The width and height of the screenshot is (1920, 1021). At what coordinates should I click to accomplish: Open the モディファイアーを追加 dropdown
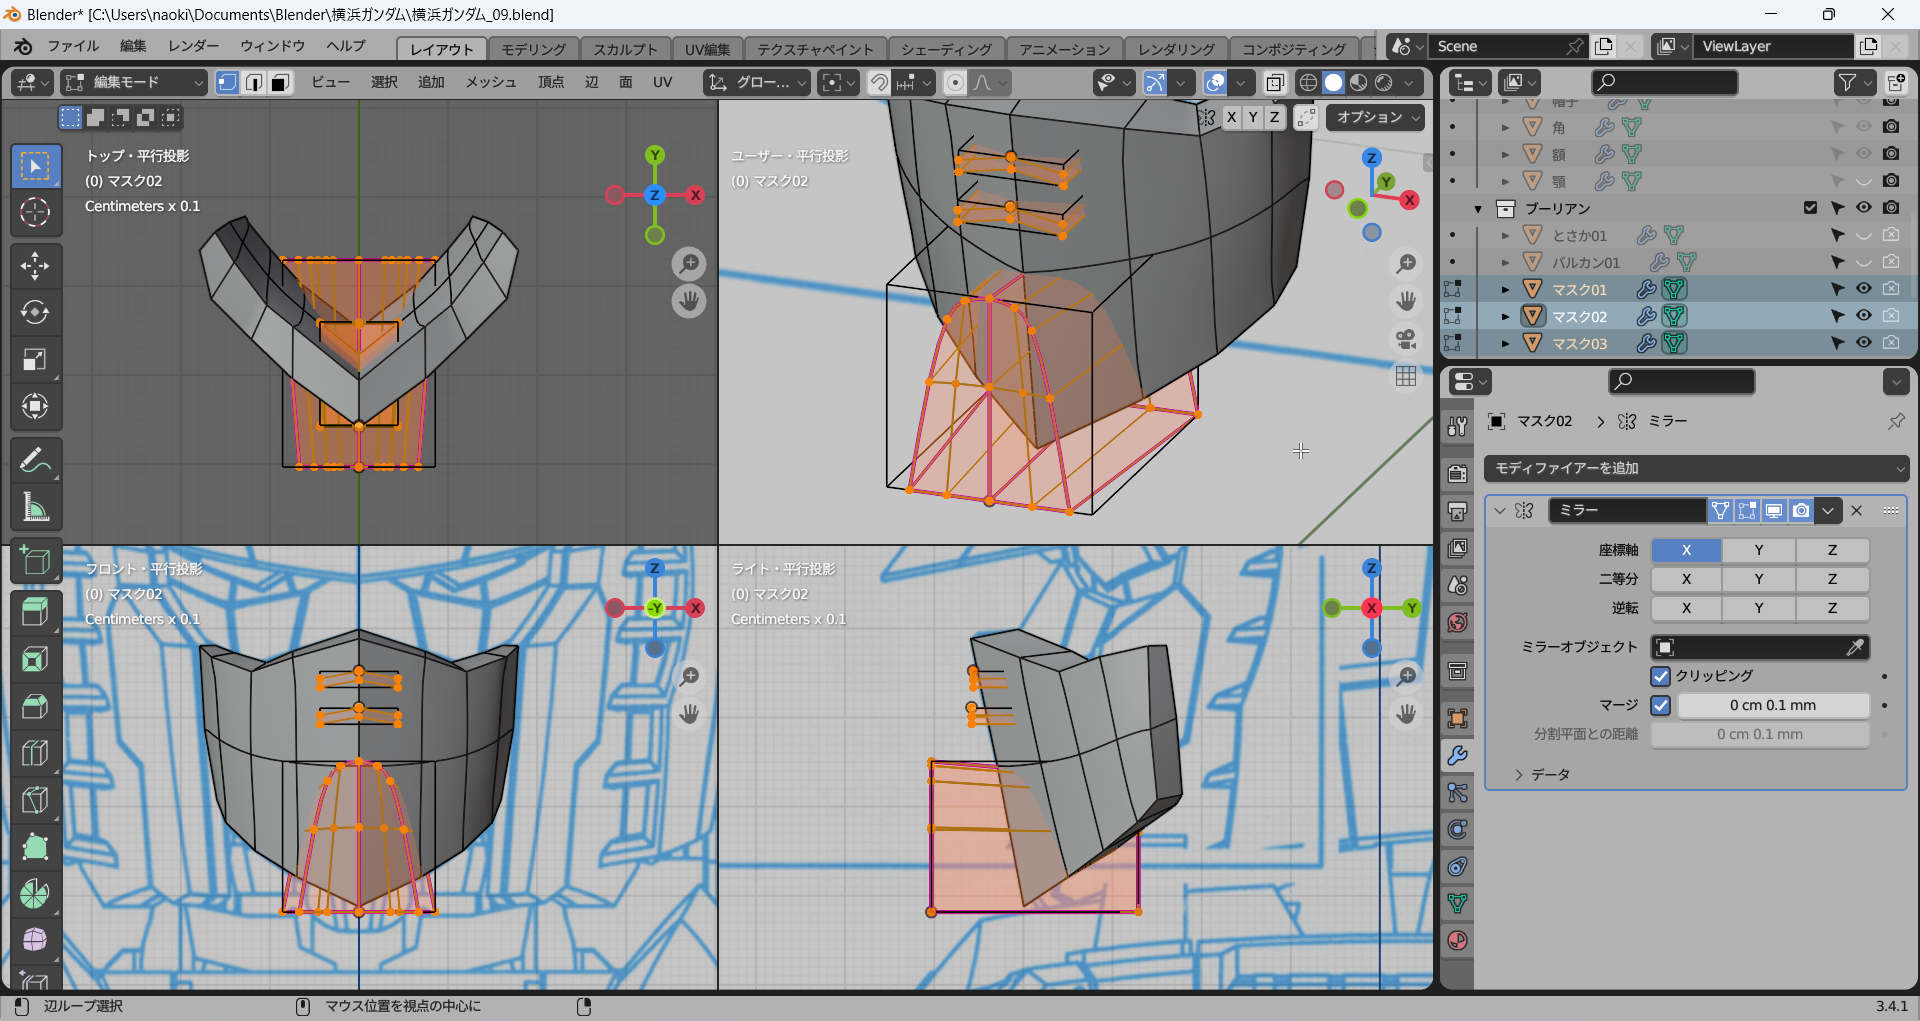pos(1695,468)
